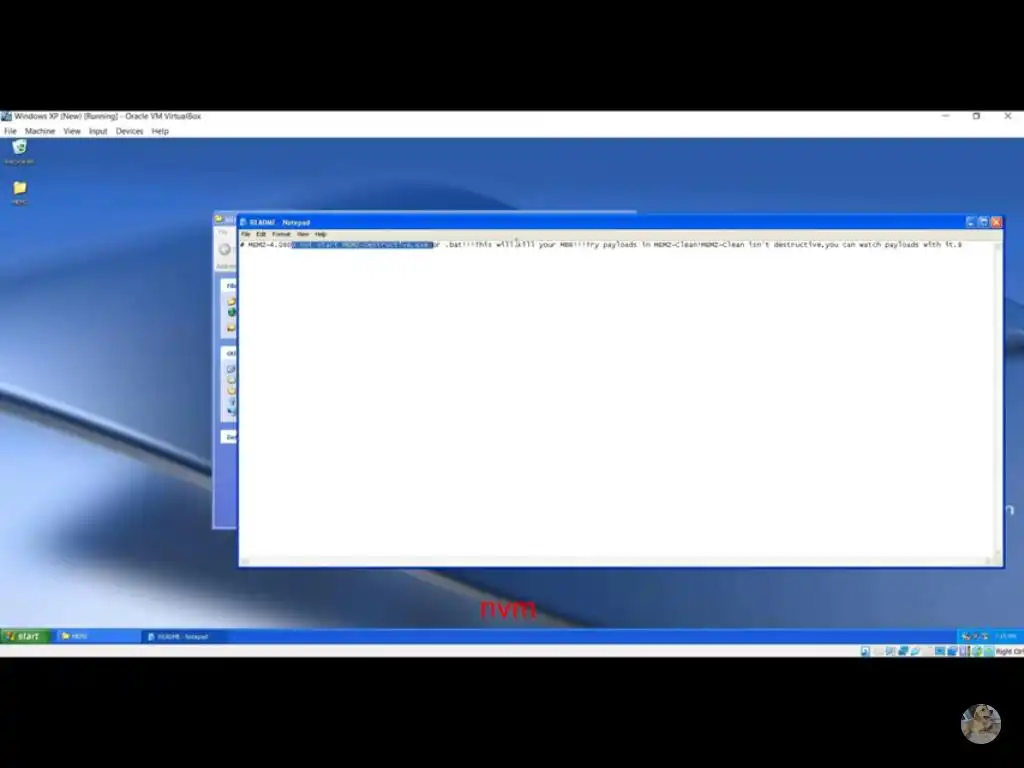Open Notepad's Help menu
The image size is (1024, 768).
pyautogui.click(x=321, y=234)
